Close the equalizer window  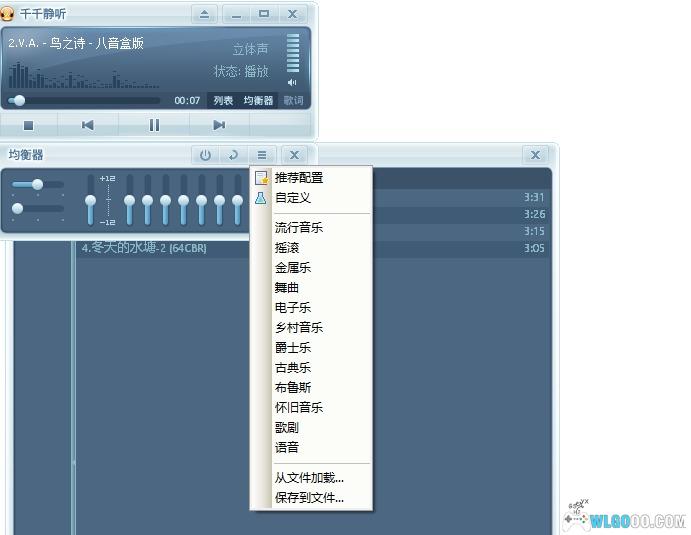click(x=294, y=155)
